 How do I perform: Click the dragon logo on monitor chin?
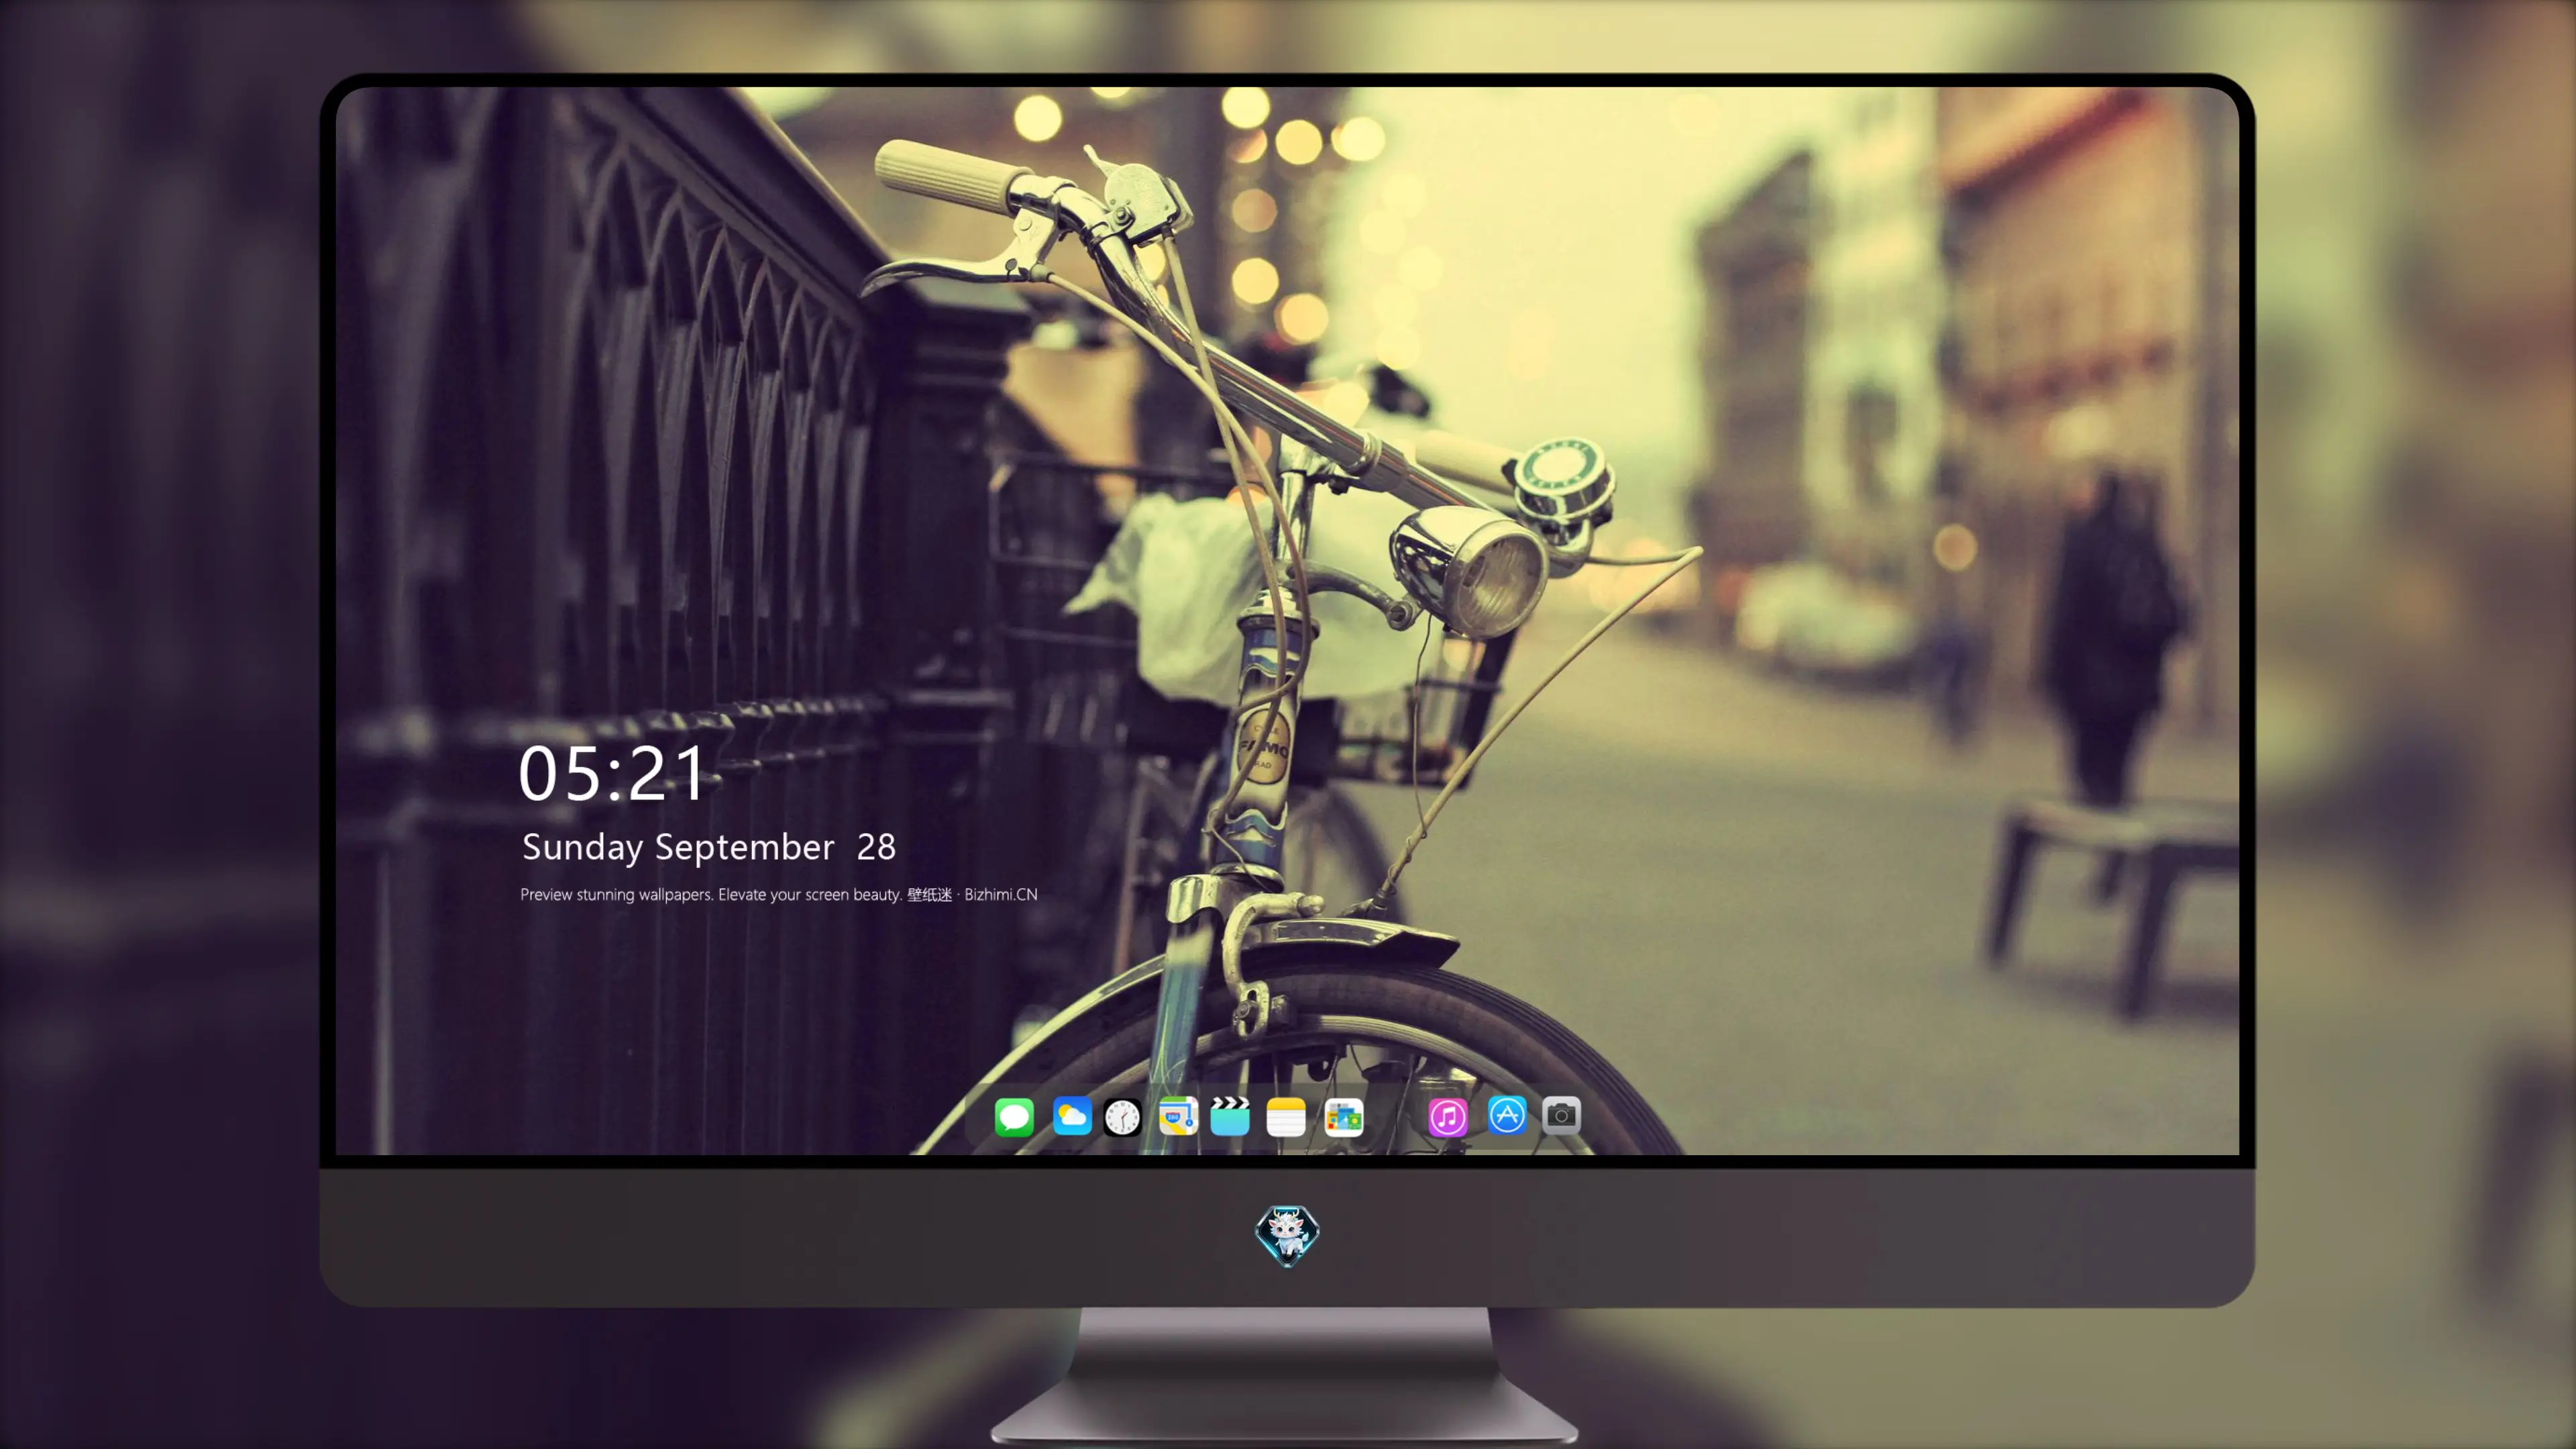point(1287,1235)
